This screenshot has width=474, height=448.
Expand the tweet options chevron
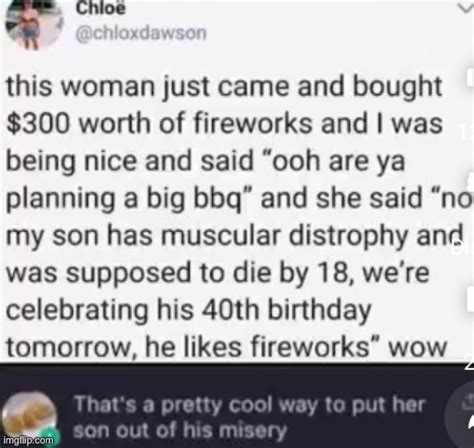pyautogui.click(x=467, y=9)
